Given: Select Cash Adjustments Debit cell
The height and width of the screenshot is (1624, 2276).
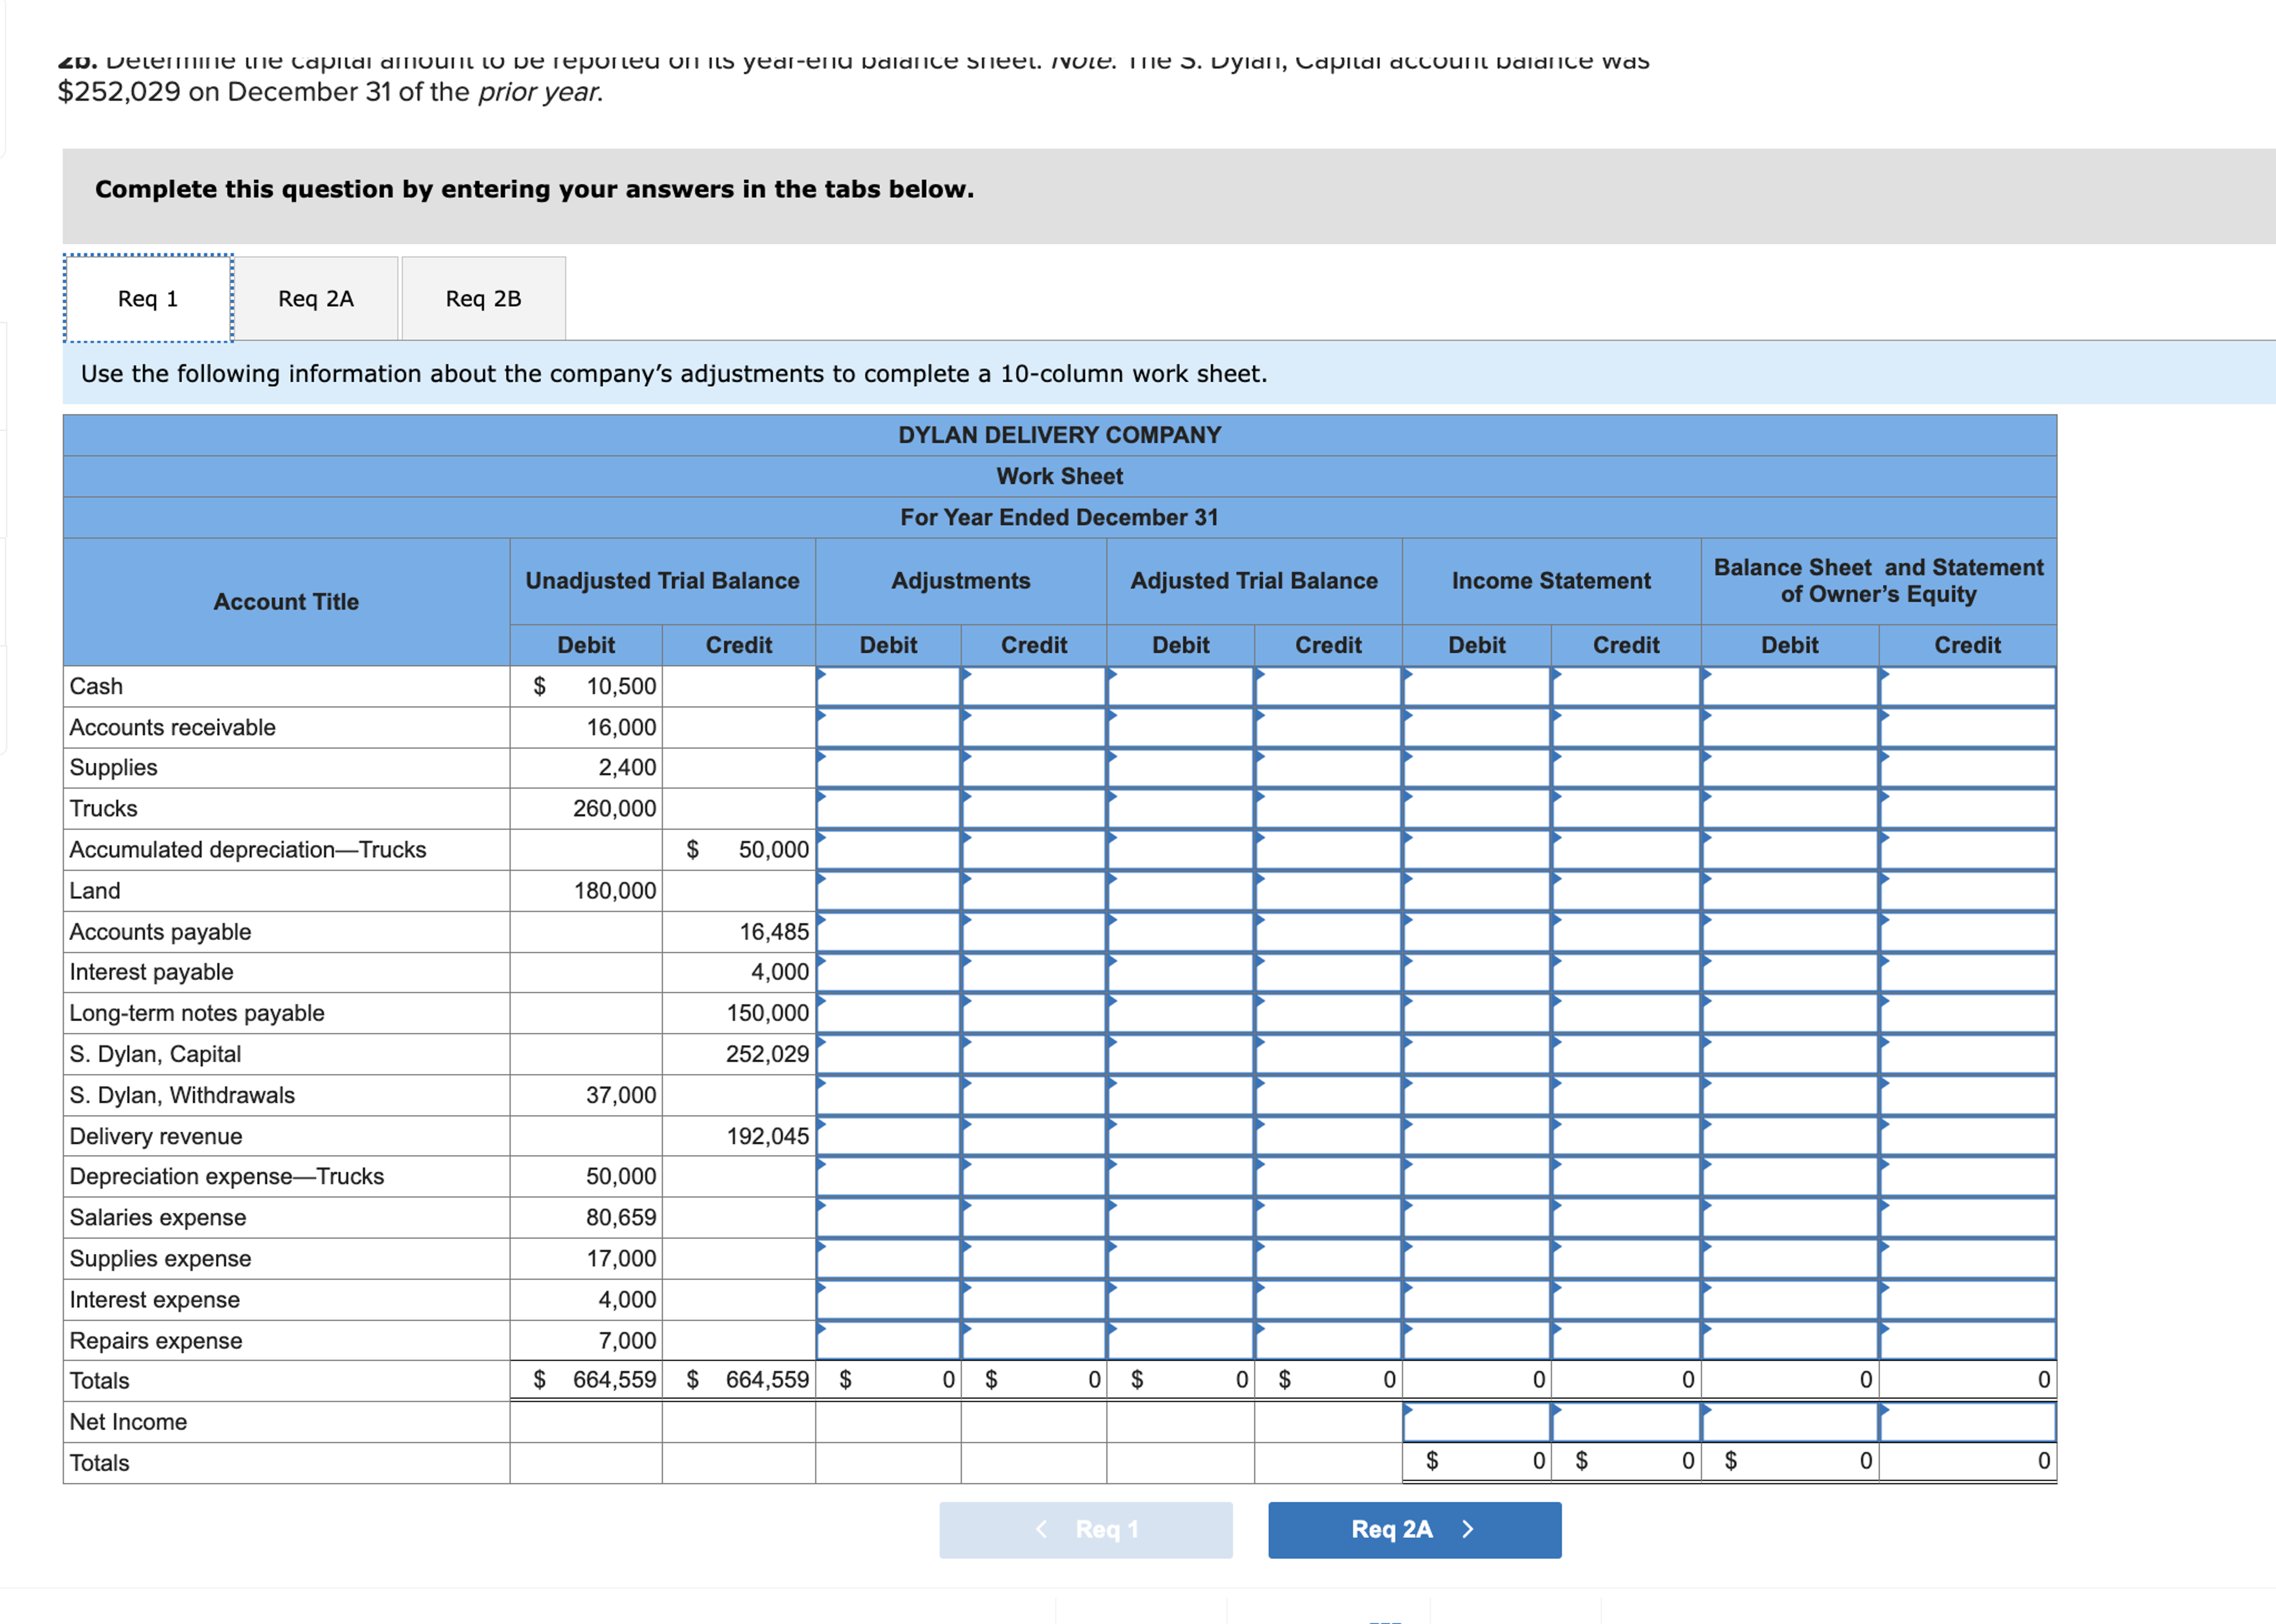Looking at the screenshot, I should [x=888, y=686].
